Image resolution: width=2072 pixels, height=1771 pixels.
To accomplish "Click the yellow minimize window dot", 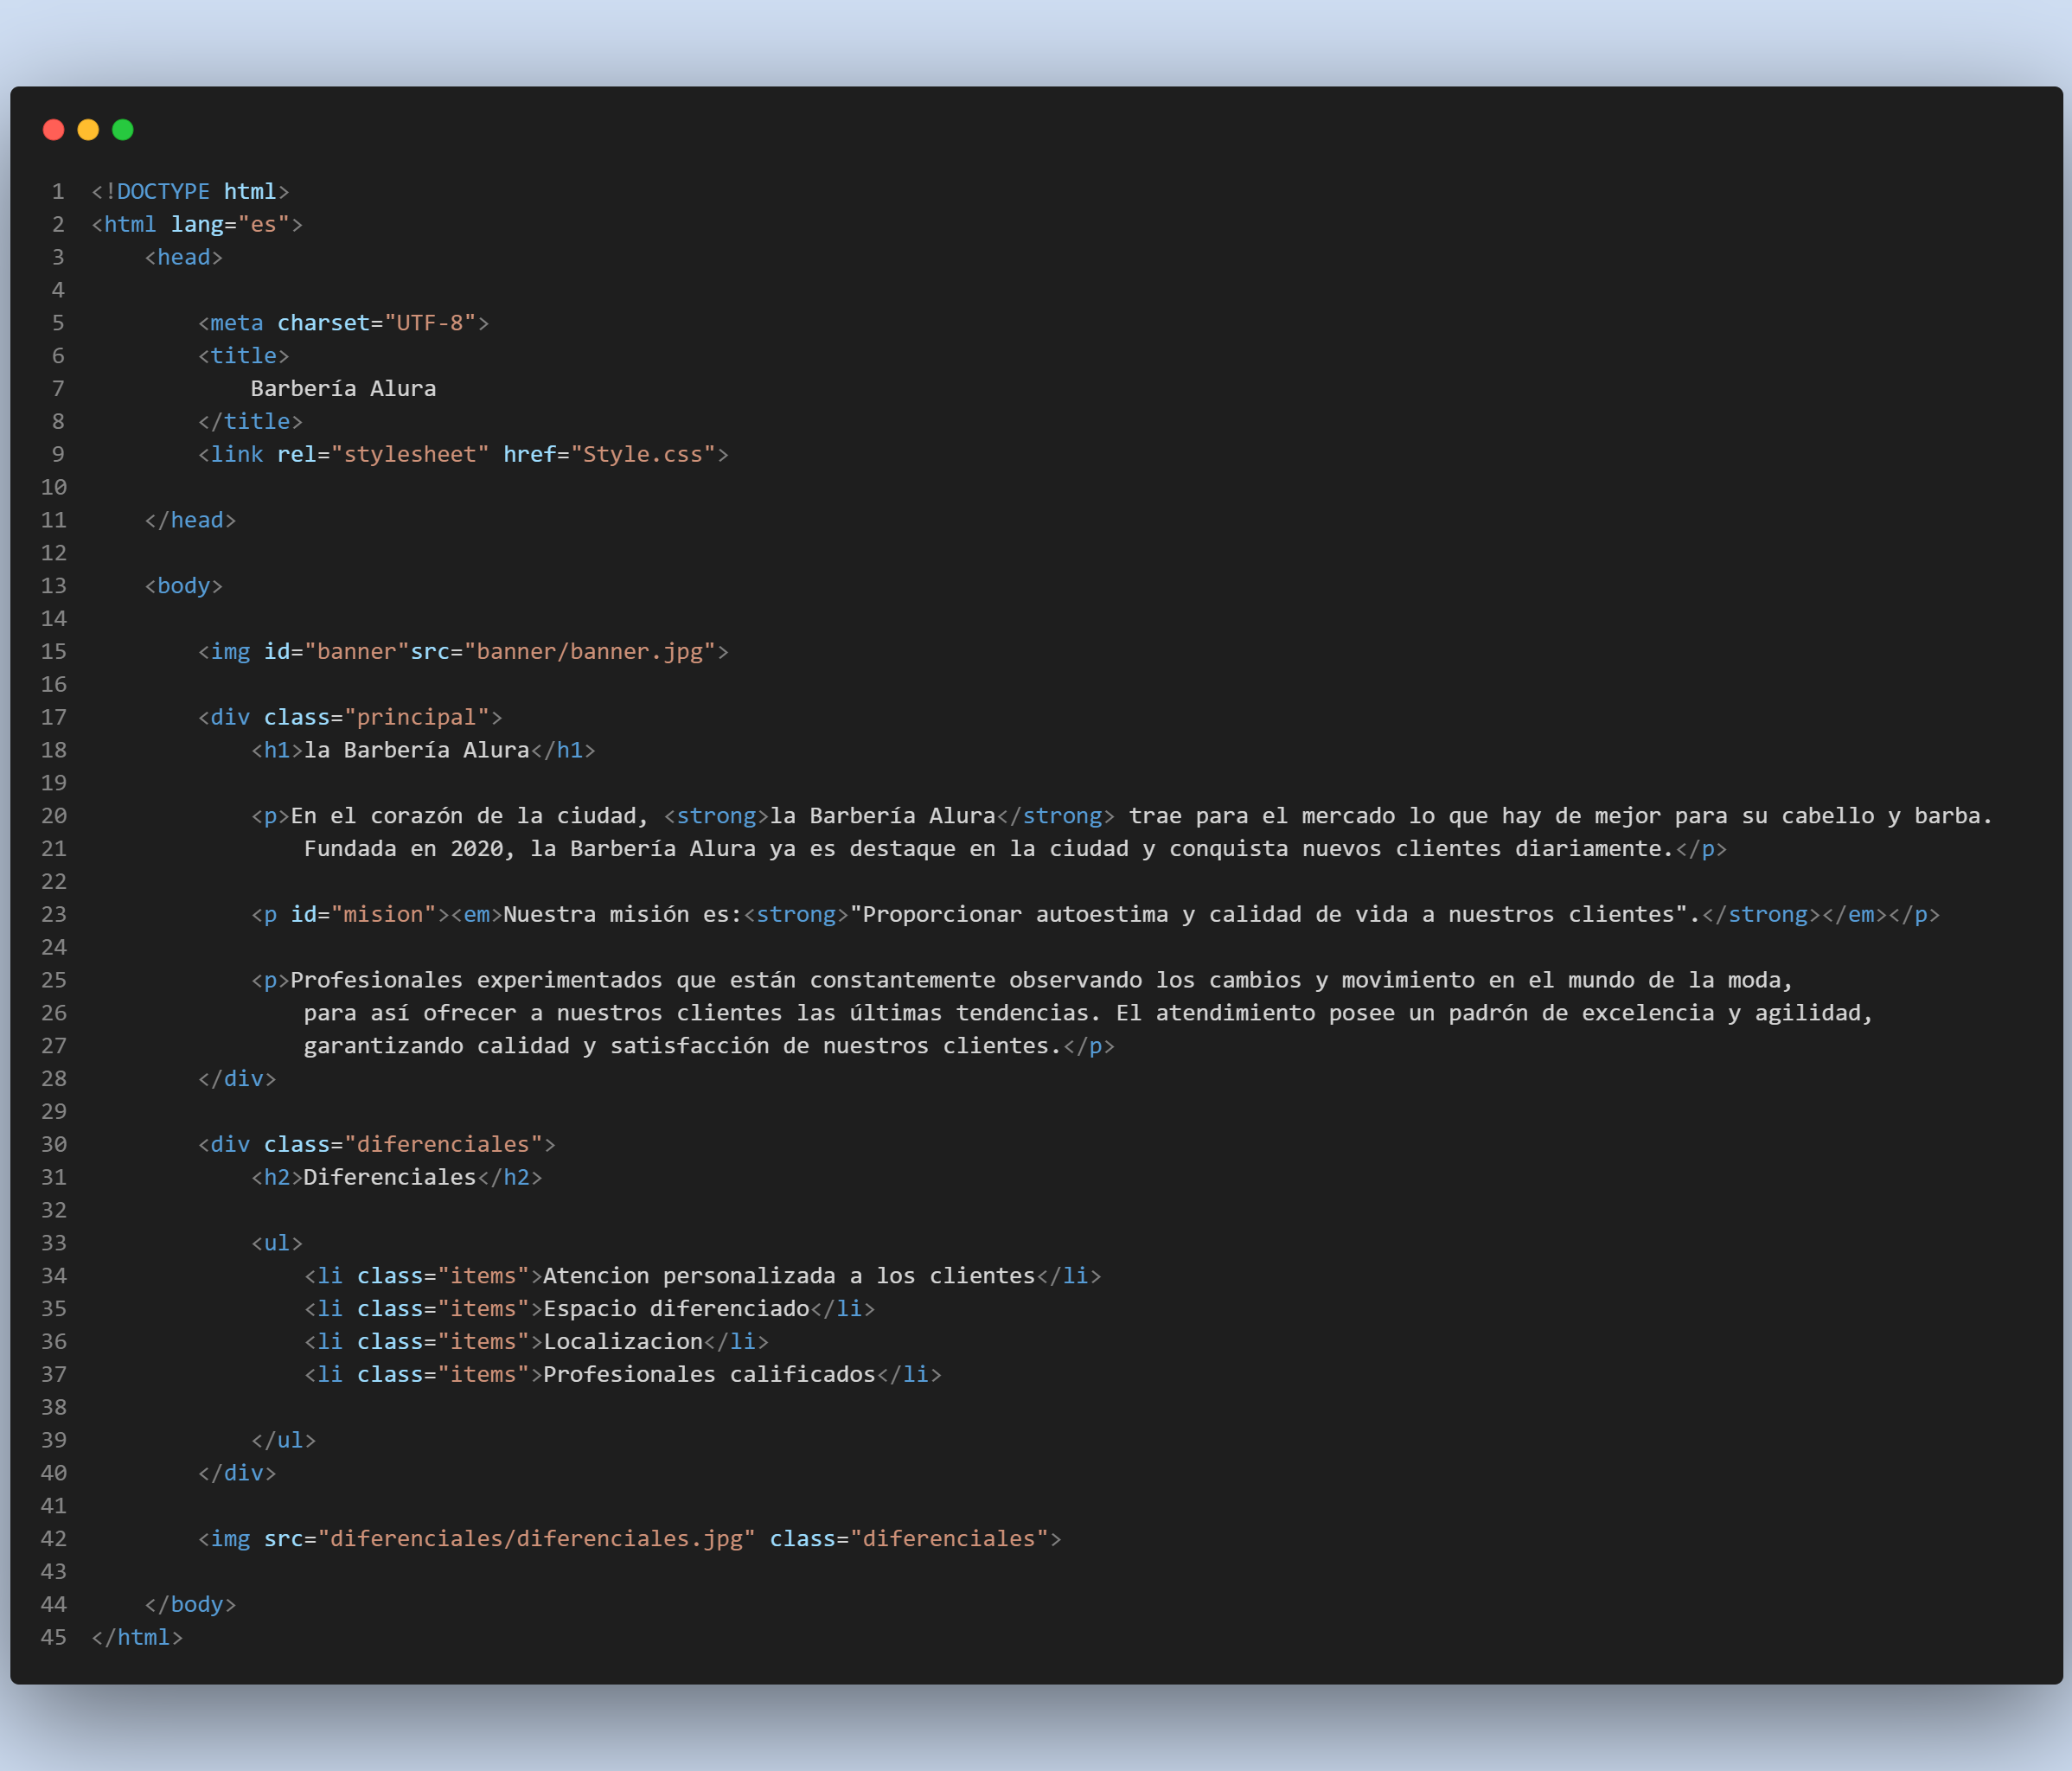I will pyautogui.click(x=88, y=130).
